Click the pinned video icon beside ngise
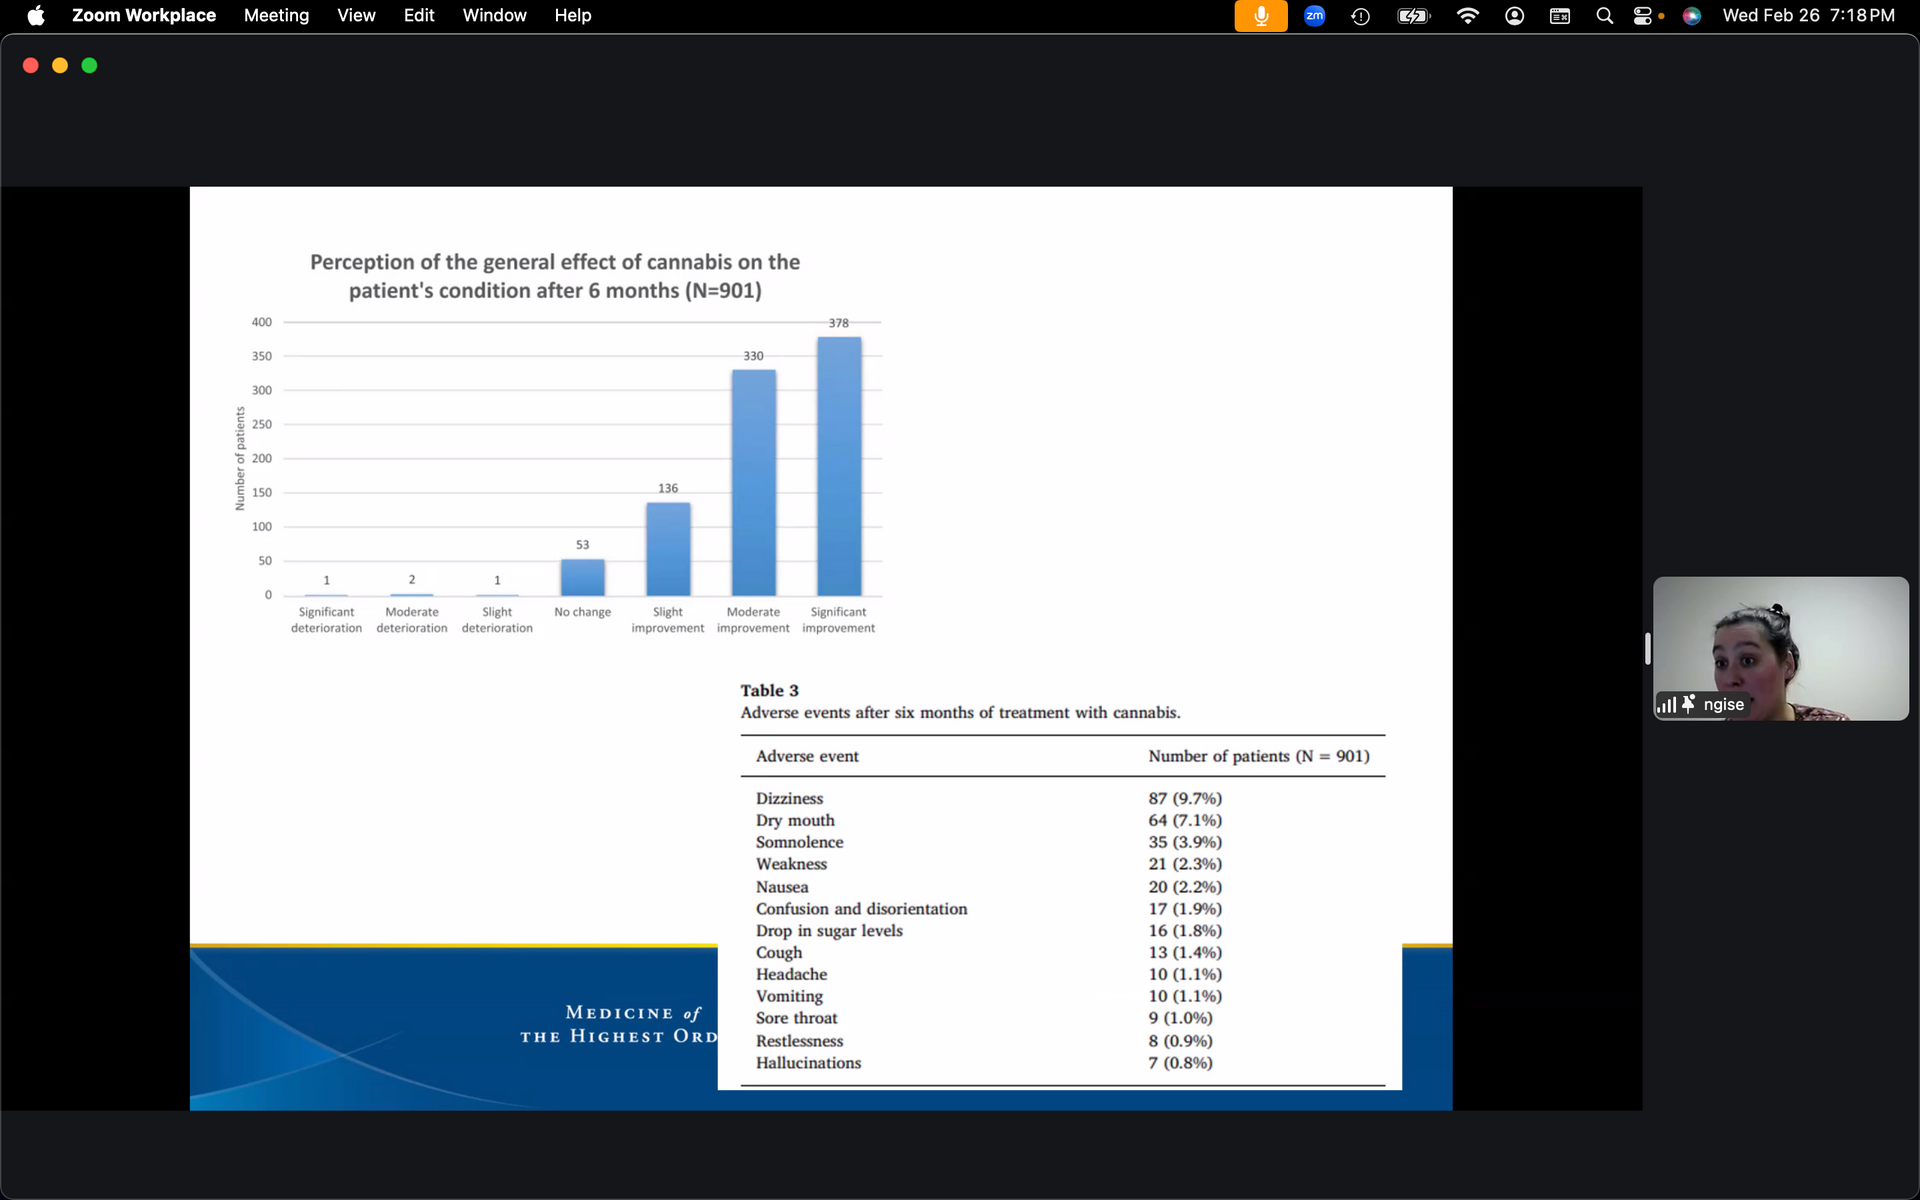The height and width of the screenshot is (1200, 1920). (1688, 704)
